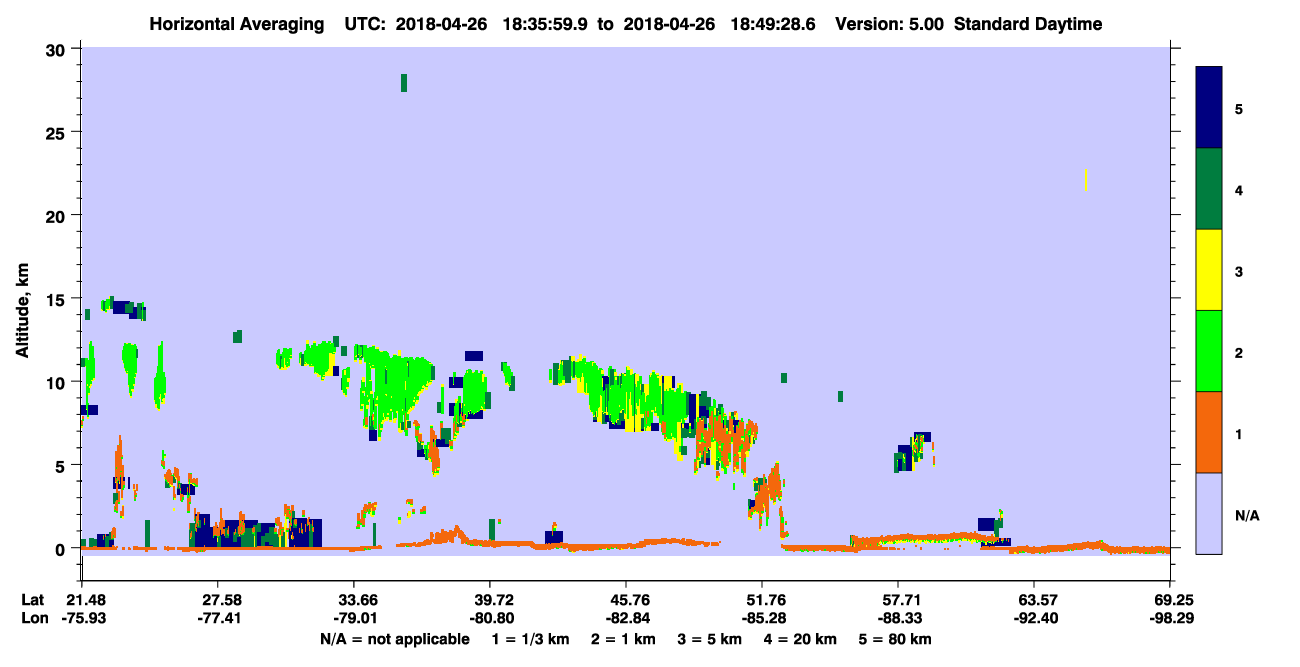
Task: Click the longitude value -92.40
Action: coord(1033,619)
